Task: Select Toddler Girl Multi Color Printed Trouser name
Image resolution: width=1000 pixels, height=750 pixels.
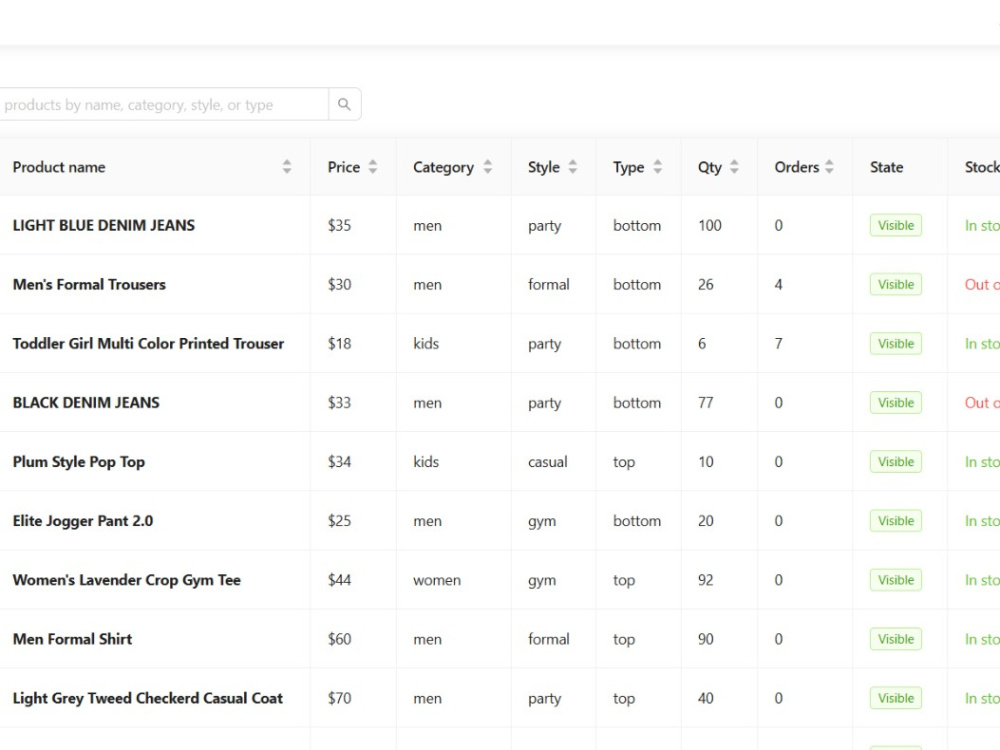Action: click(149, 344)
